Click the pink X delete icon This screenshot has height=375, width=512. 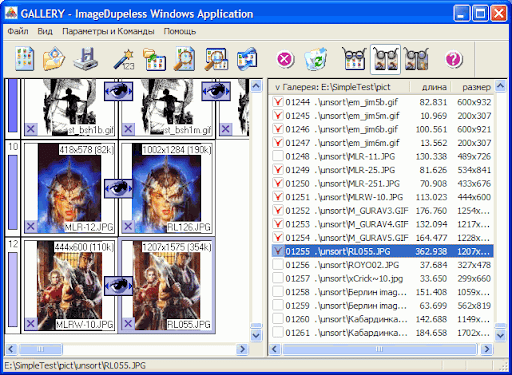[x=284, y=60]
